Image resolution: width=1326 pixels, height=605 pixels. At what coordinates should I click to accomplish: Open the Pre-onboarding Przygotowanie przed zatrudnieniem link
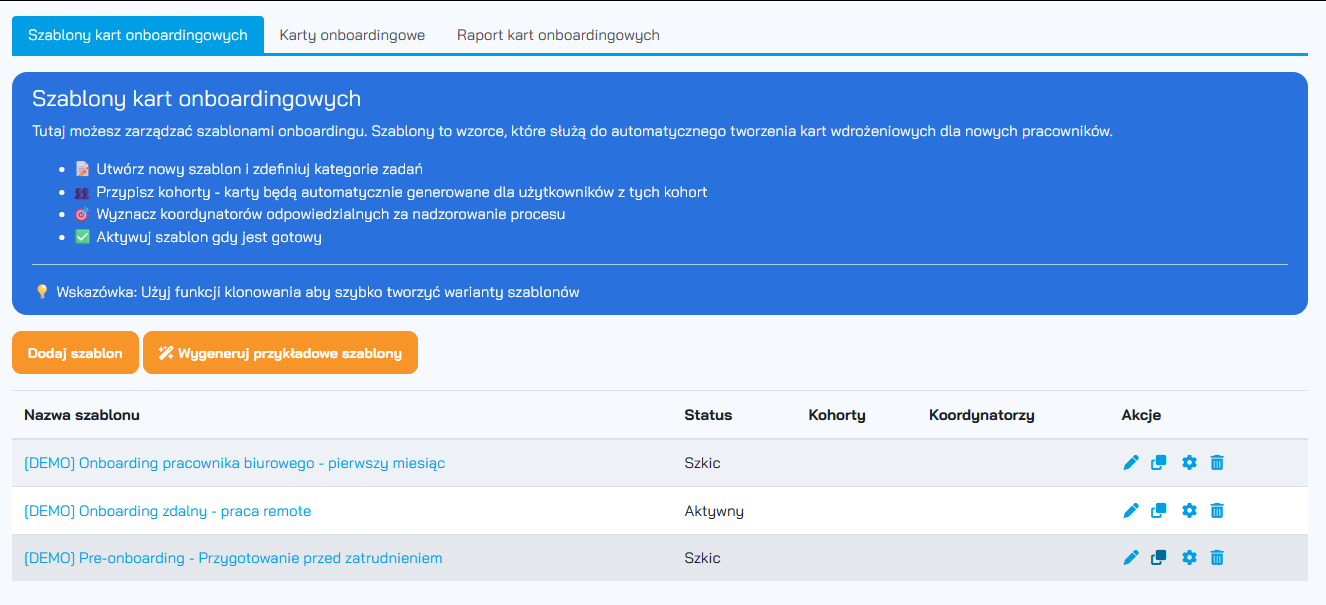pyautogui.click(x=233, y=558)
